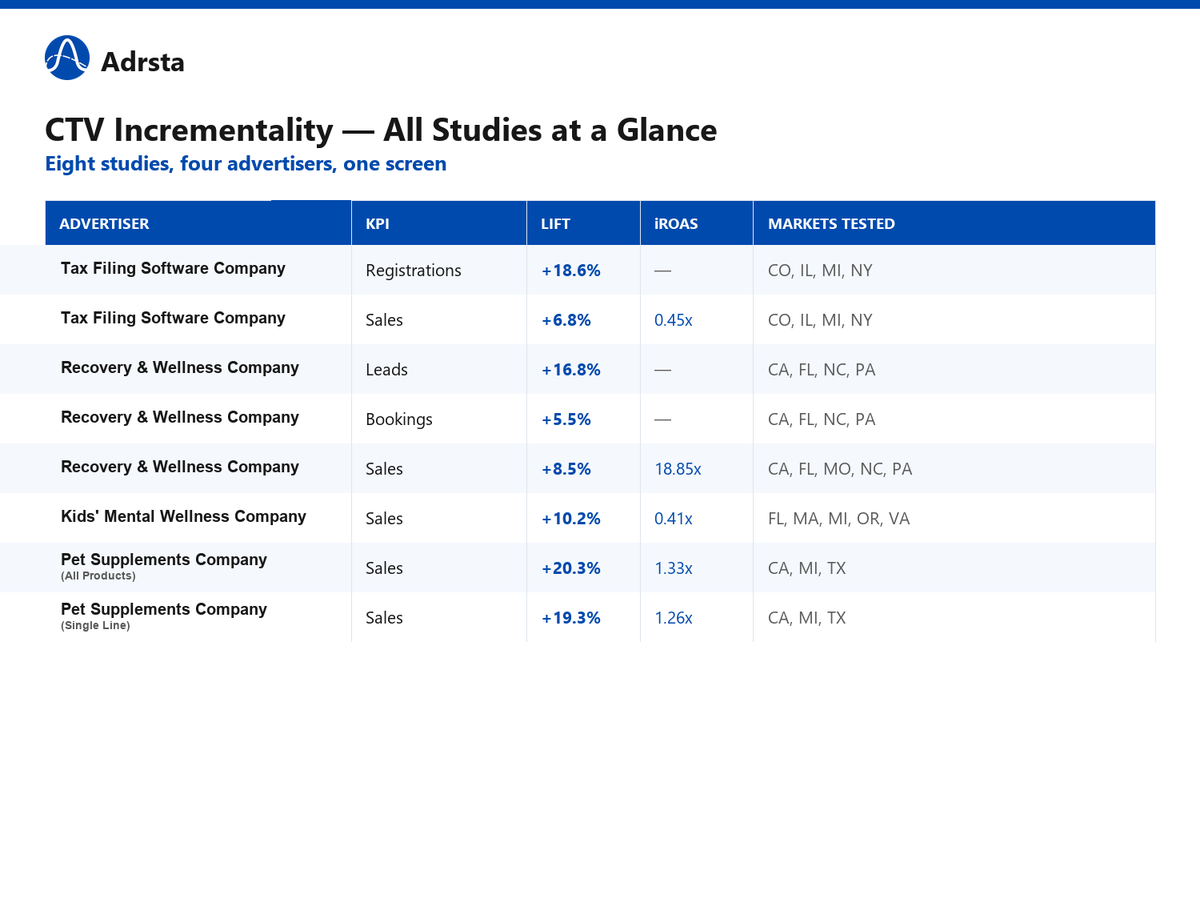Click the +18.6% lift value
This screenshot has height=900, width=1200.
click(x=571, y=270)
